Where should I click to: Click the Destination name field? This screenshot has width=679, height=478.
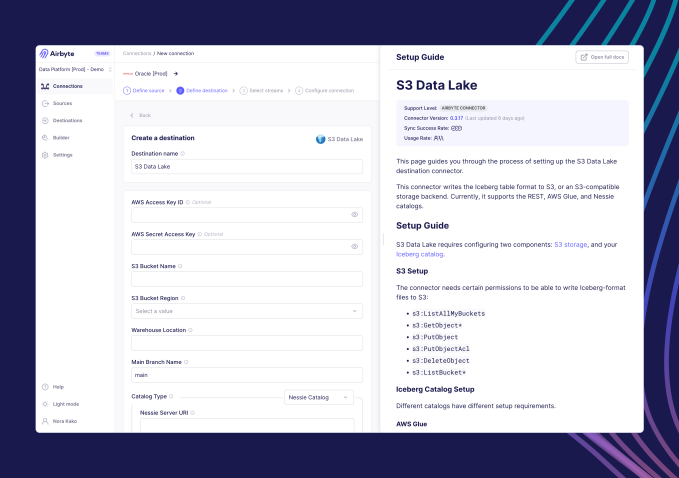(x=247, y=167)
